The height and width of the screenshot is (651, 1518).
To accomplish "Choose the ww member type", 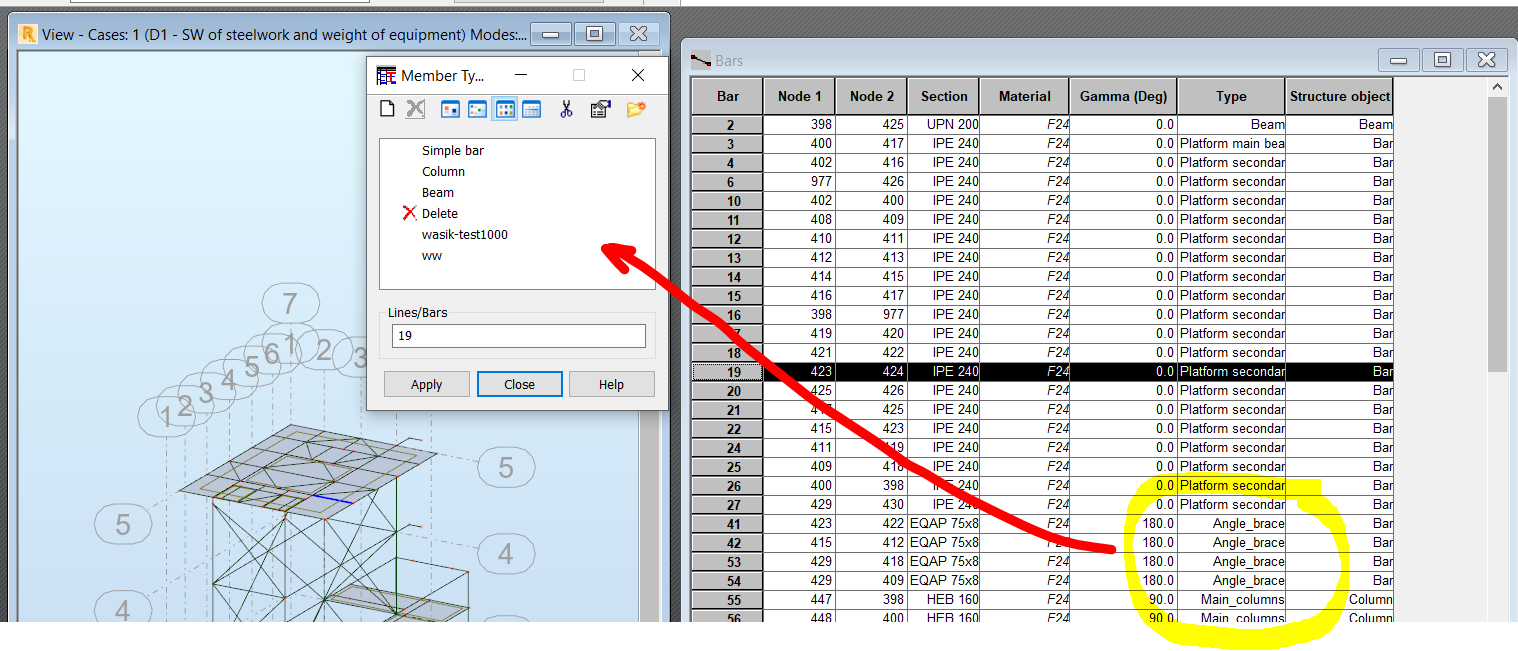I will [432, 255].
